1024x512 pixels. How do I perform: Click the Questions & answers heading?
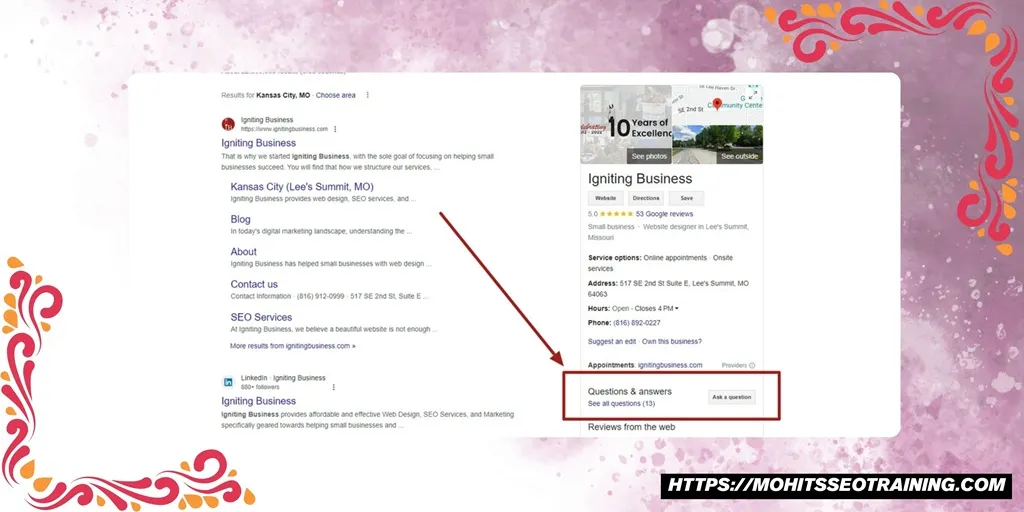tap(630, 392)
